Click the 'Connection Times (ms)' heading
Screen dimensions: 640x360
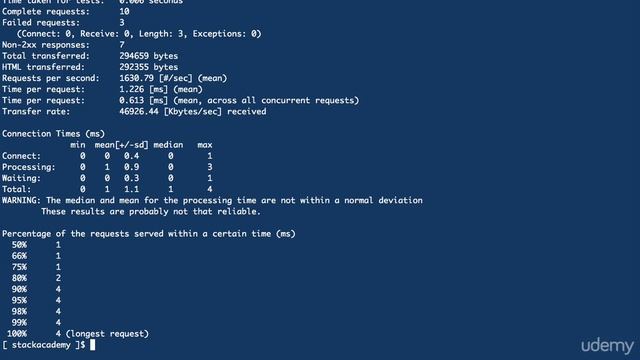click(x=53, y=134)
